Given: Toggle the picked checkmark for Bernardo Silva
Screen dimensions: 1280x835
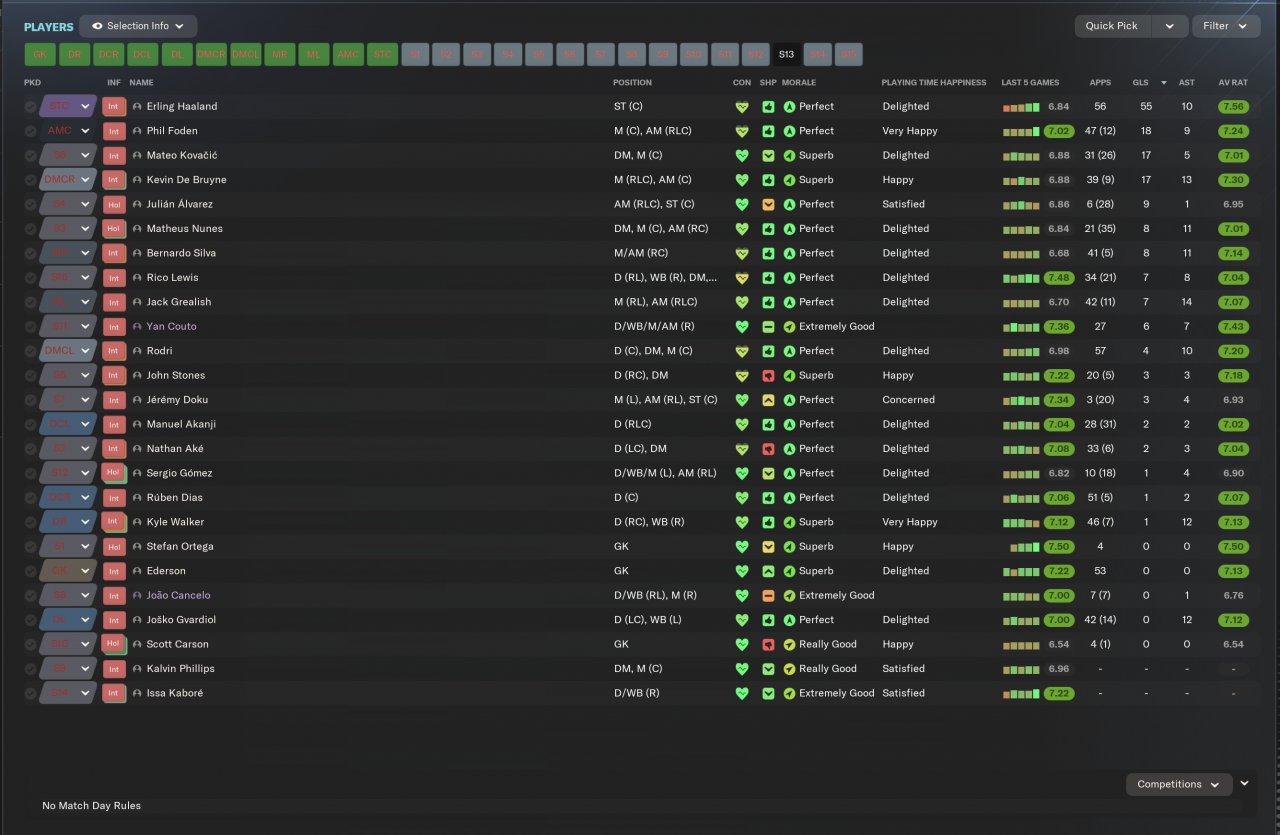Looking at the screenshot, I should [31, 253].
